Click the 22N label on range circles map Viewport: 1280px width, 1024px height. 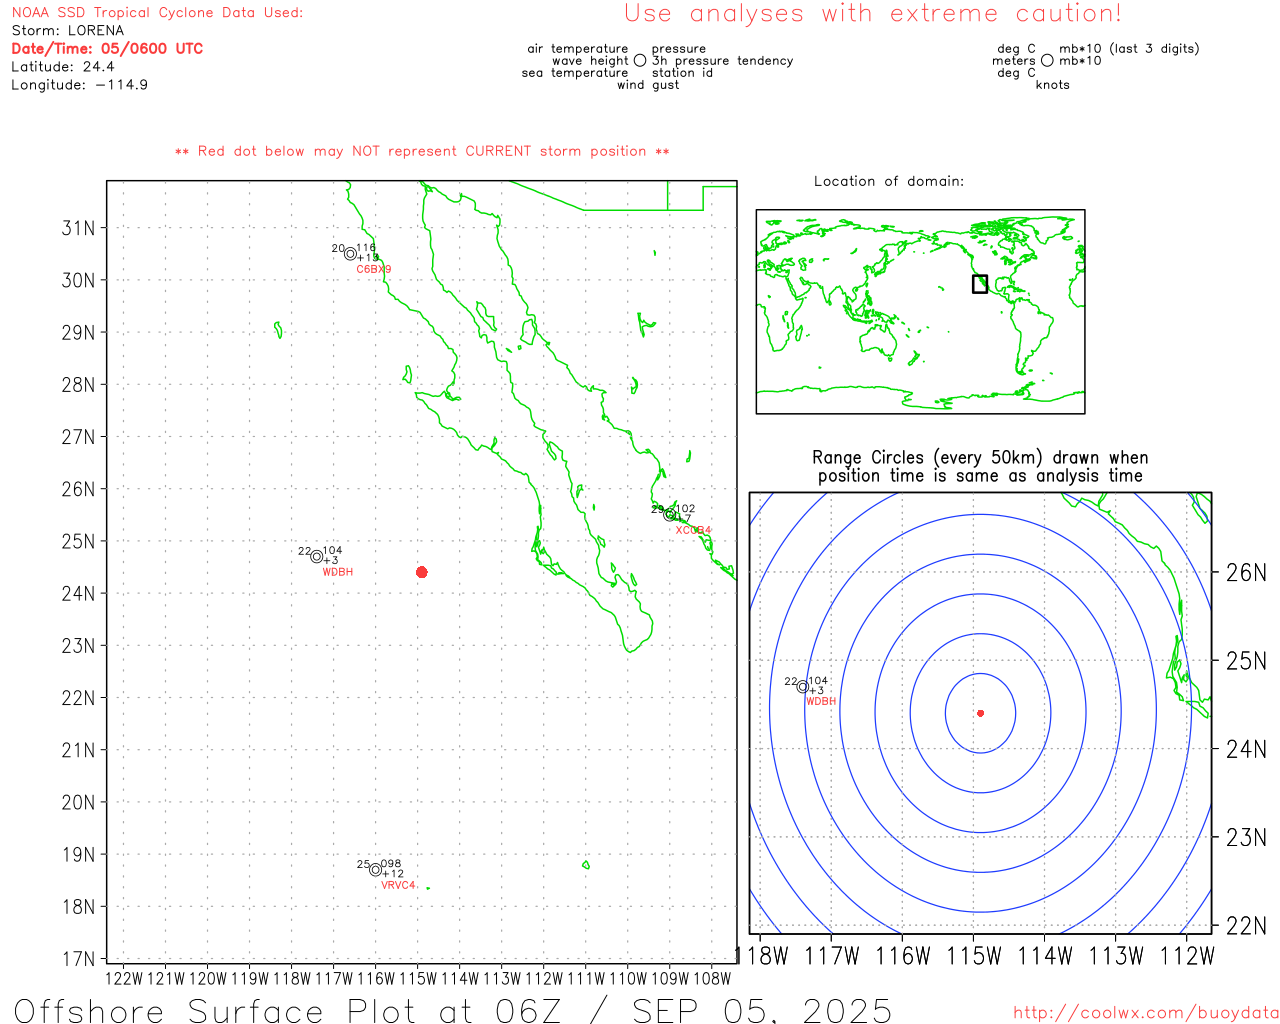pyautogui.click(x=1246, y=926)
